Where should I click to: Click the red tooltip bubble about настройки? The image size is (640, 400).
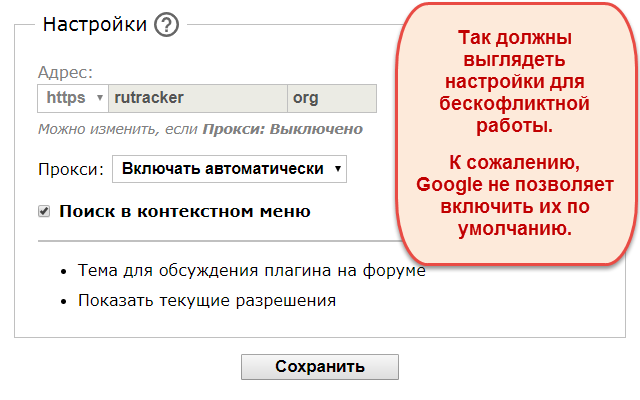(x=514, y=134)
